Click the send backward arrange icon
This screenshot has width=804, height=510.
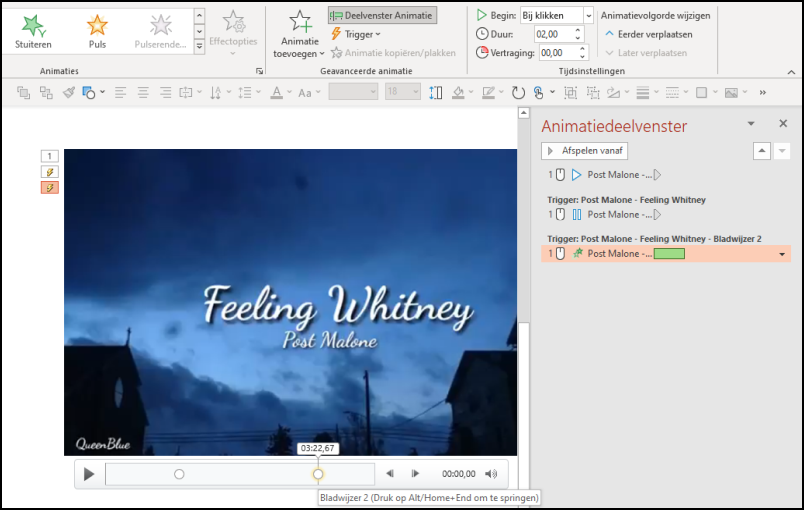tap(46, 93)
